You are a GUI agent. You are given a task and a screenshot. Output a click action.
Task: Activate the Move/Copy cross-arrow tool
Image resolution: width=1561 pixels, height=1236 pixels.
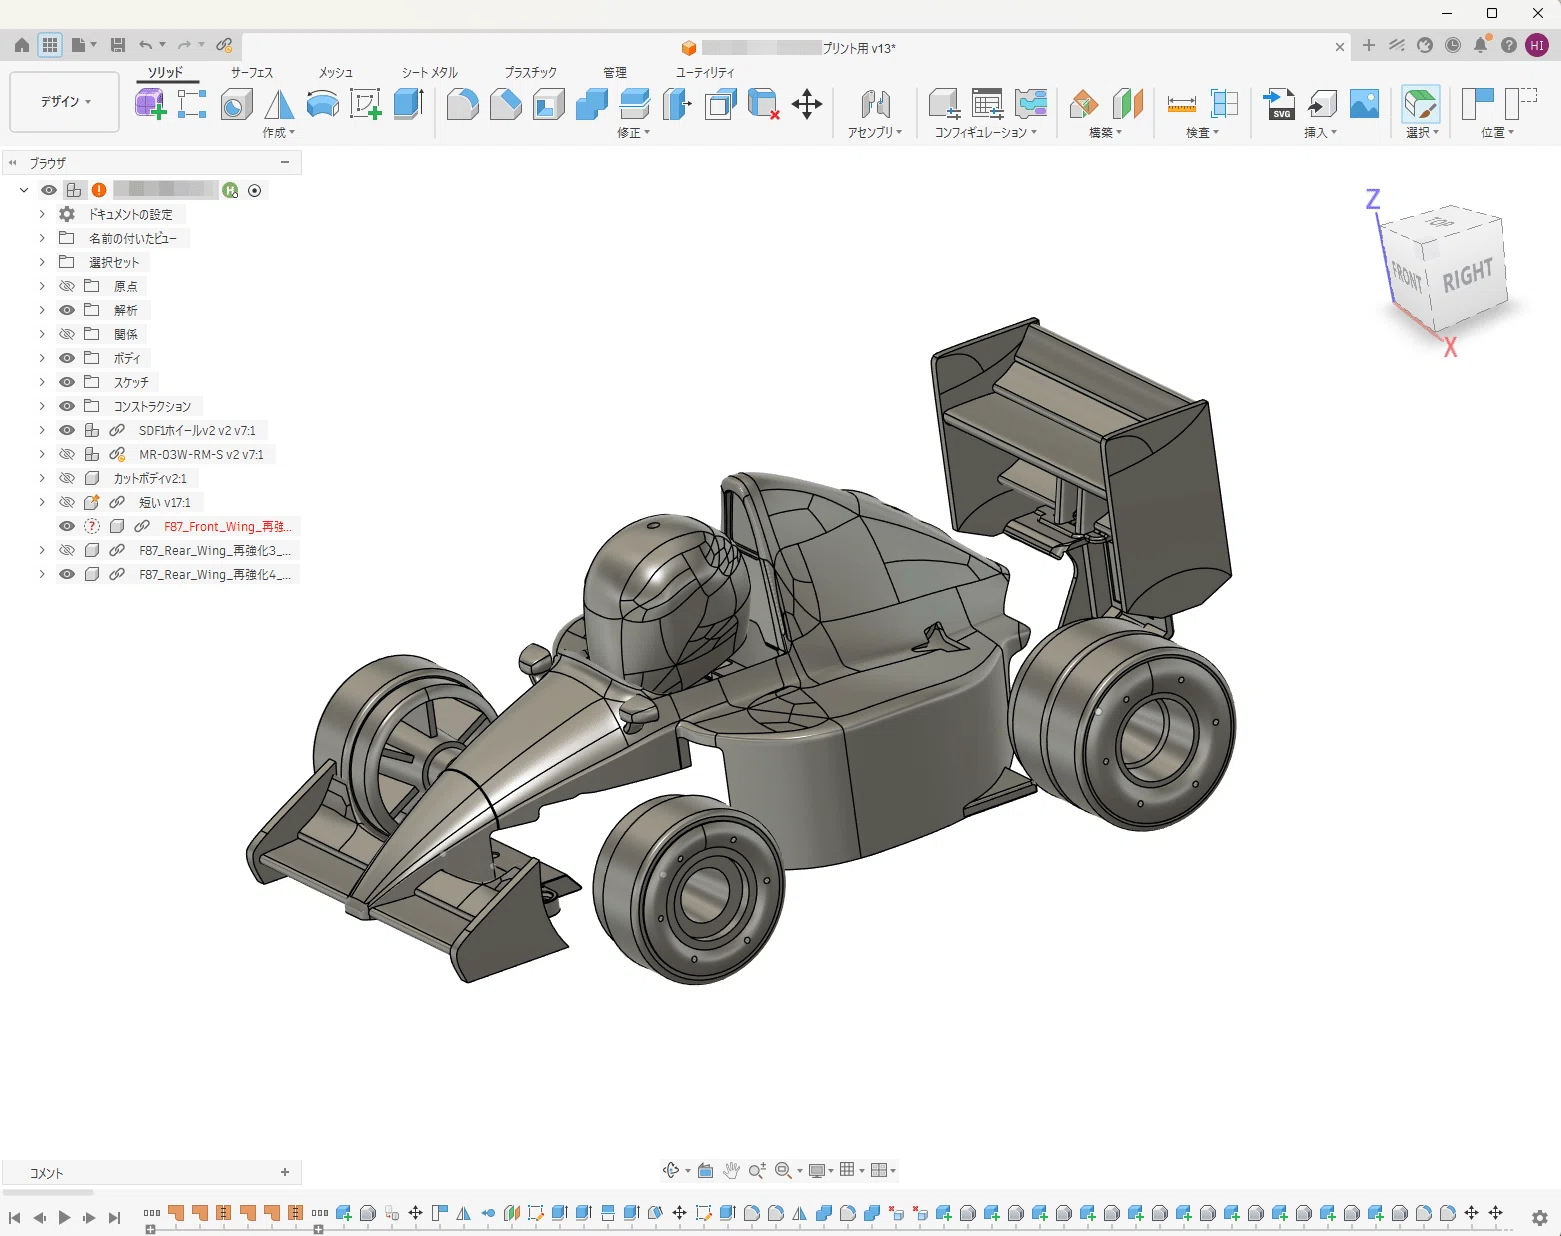806,103
